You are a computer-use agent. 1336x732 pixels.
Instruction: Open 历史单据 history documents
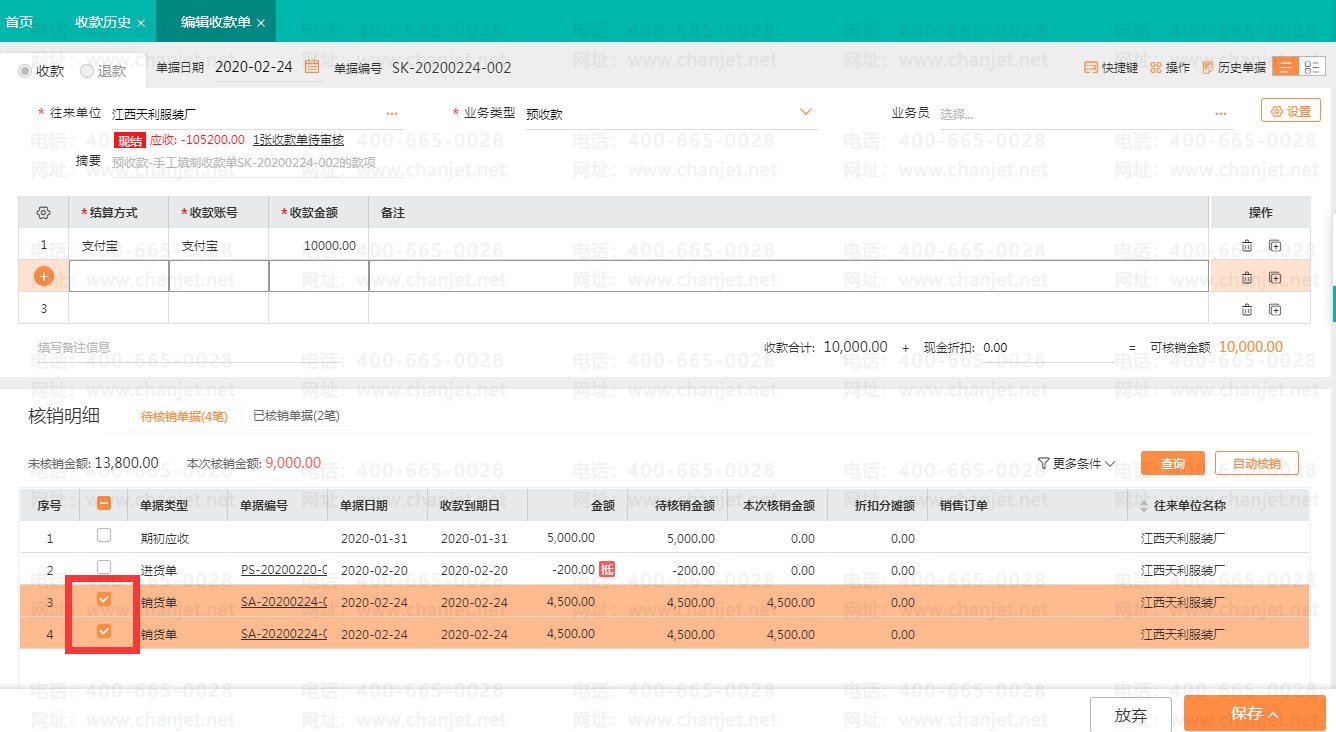point(1233,68)
